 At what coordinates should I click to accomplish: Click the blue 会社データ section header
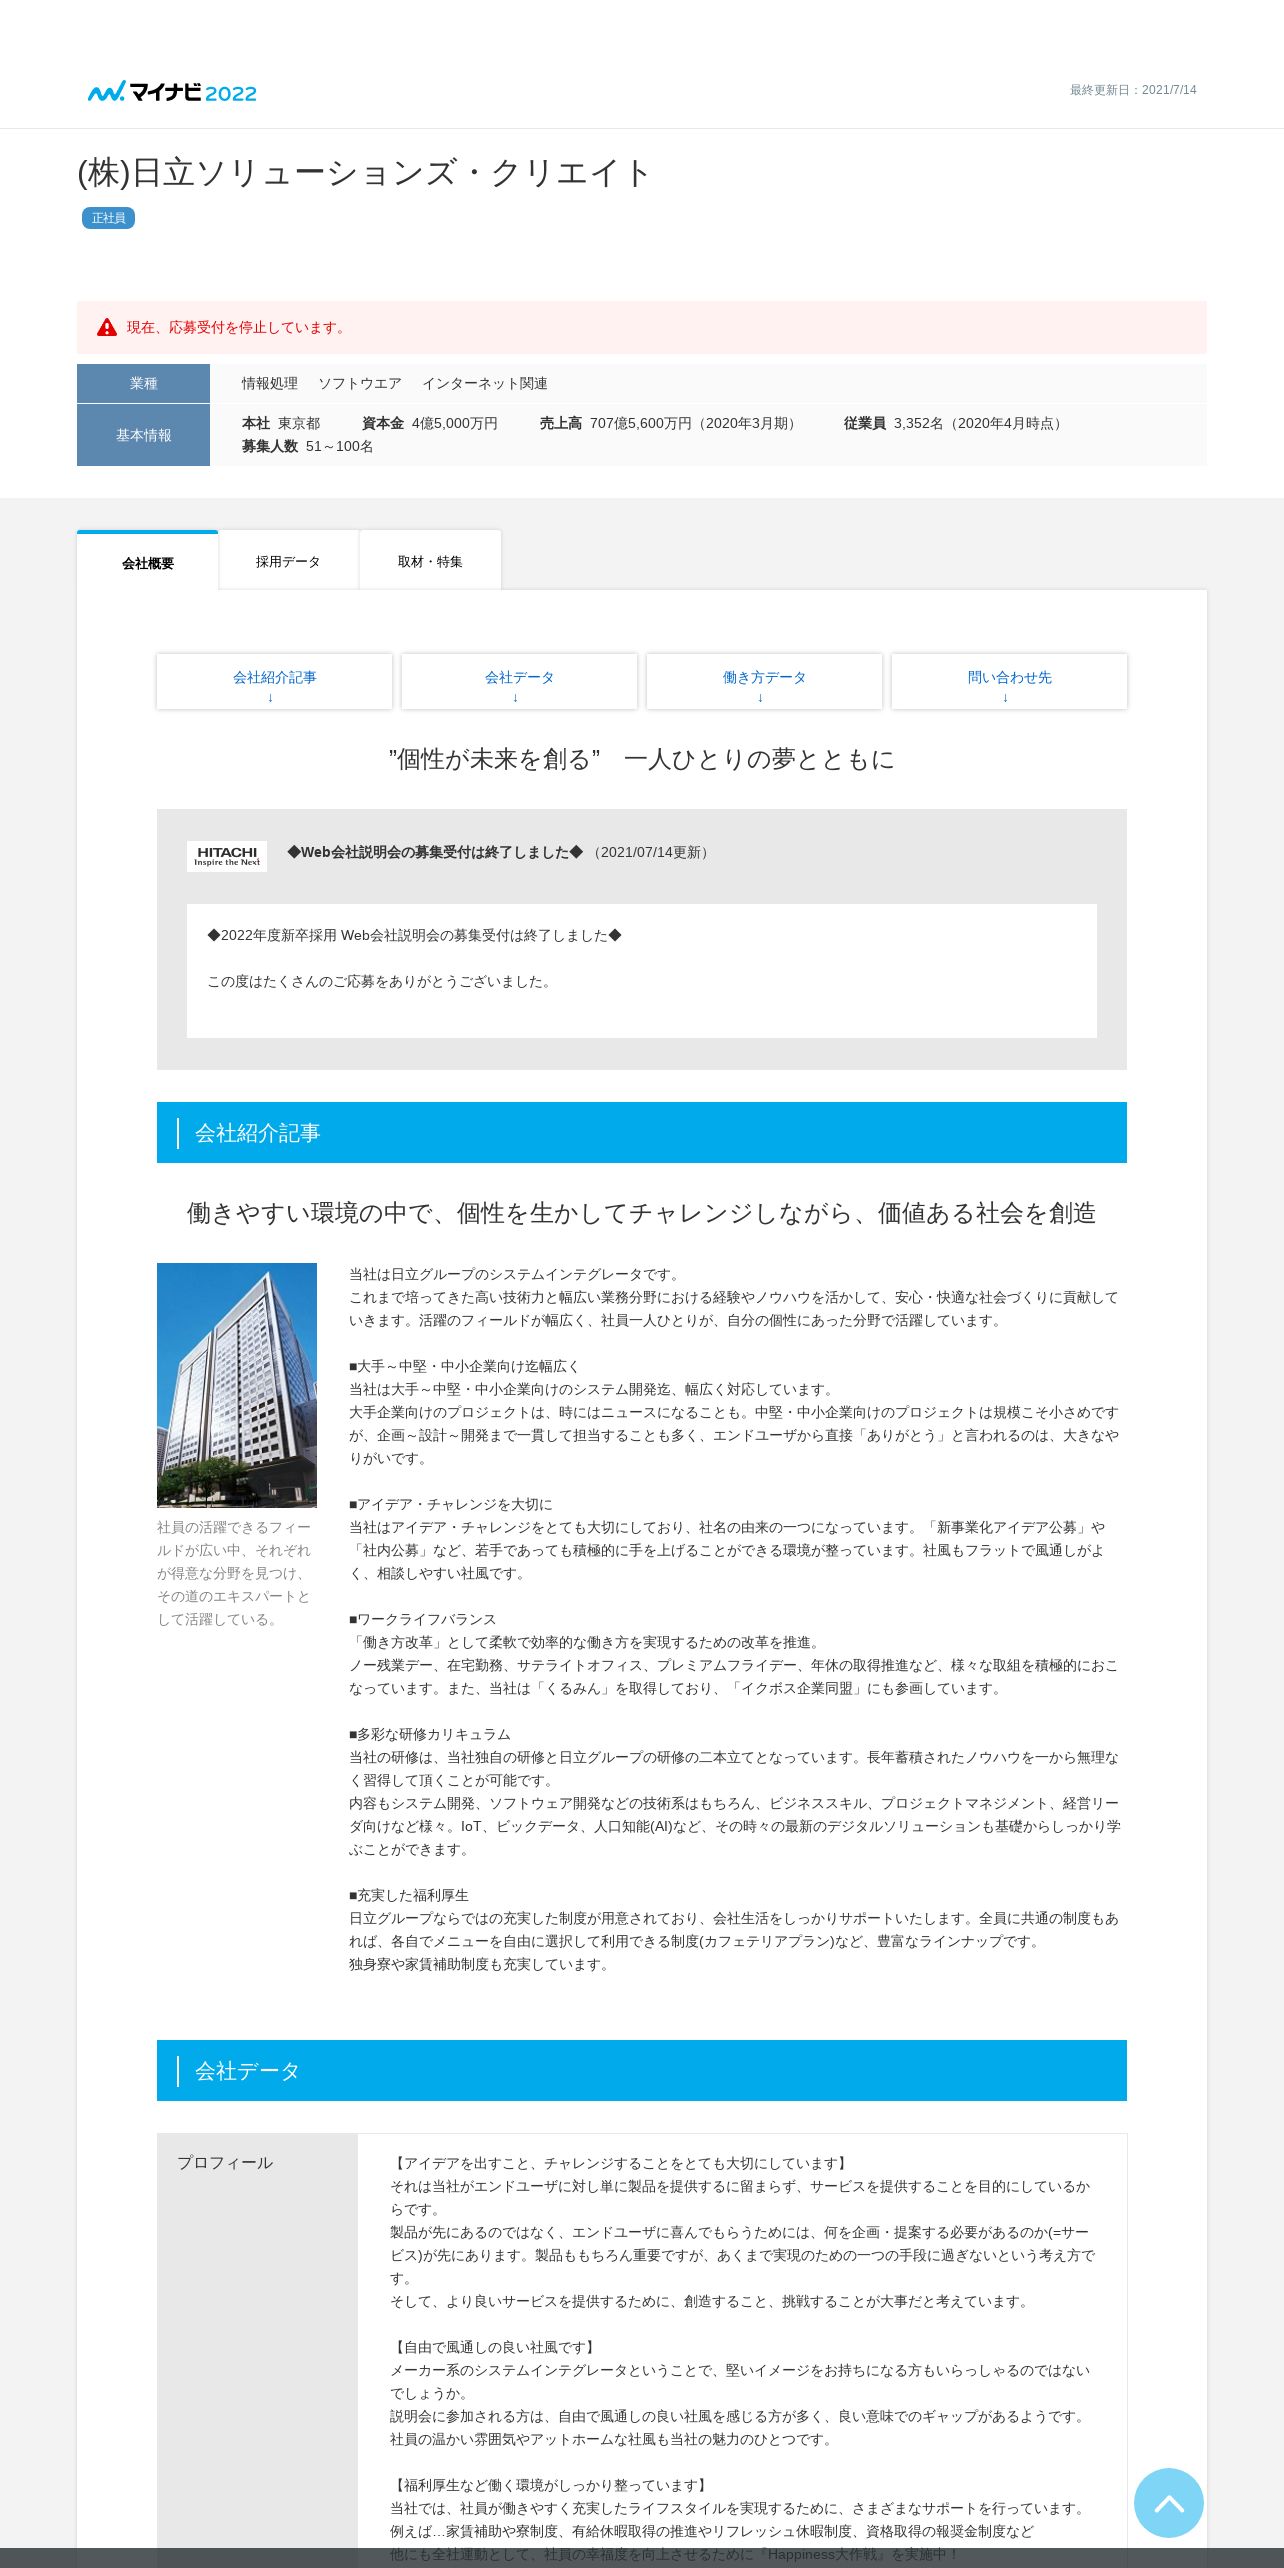[x=642, y=2070]
